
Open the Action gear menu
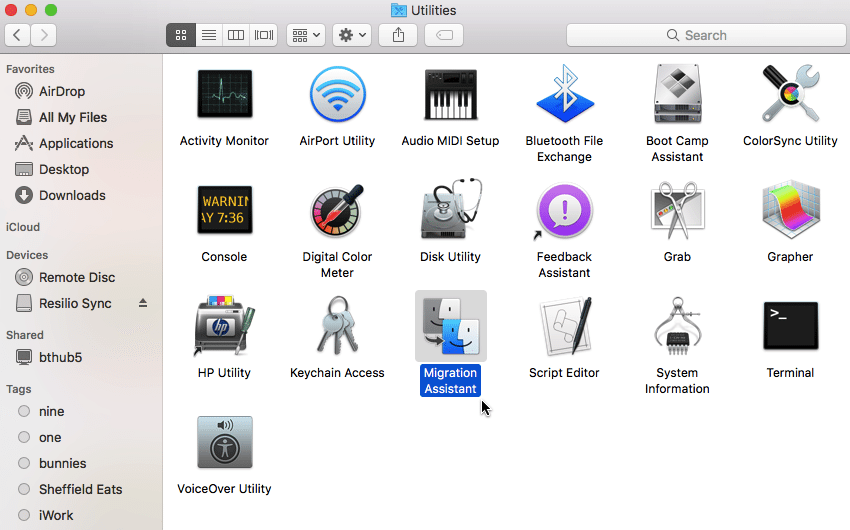pyautogui.click(x=352, y=35)
